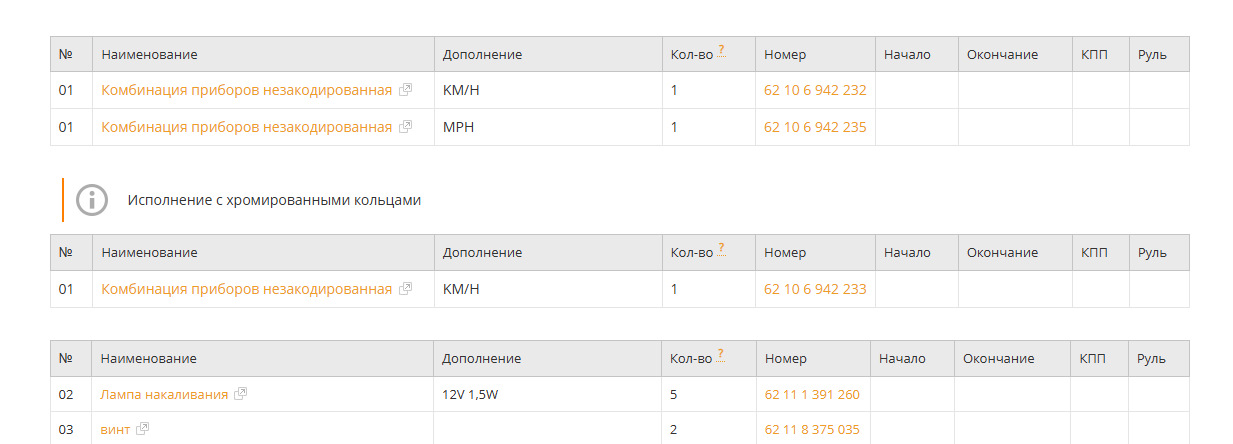This screenshot has width=1233, height=444.
Task: Open Комбинация приборов незакодированная link in MPH row
Action: tap(247, 127)
